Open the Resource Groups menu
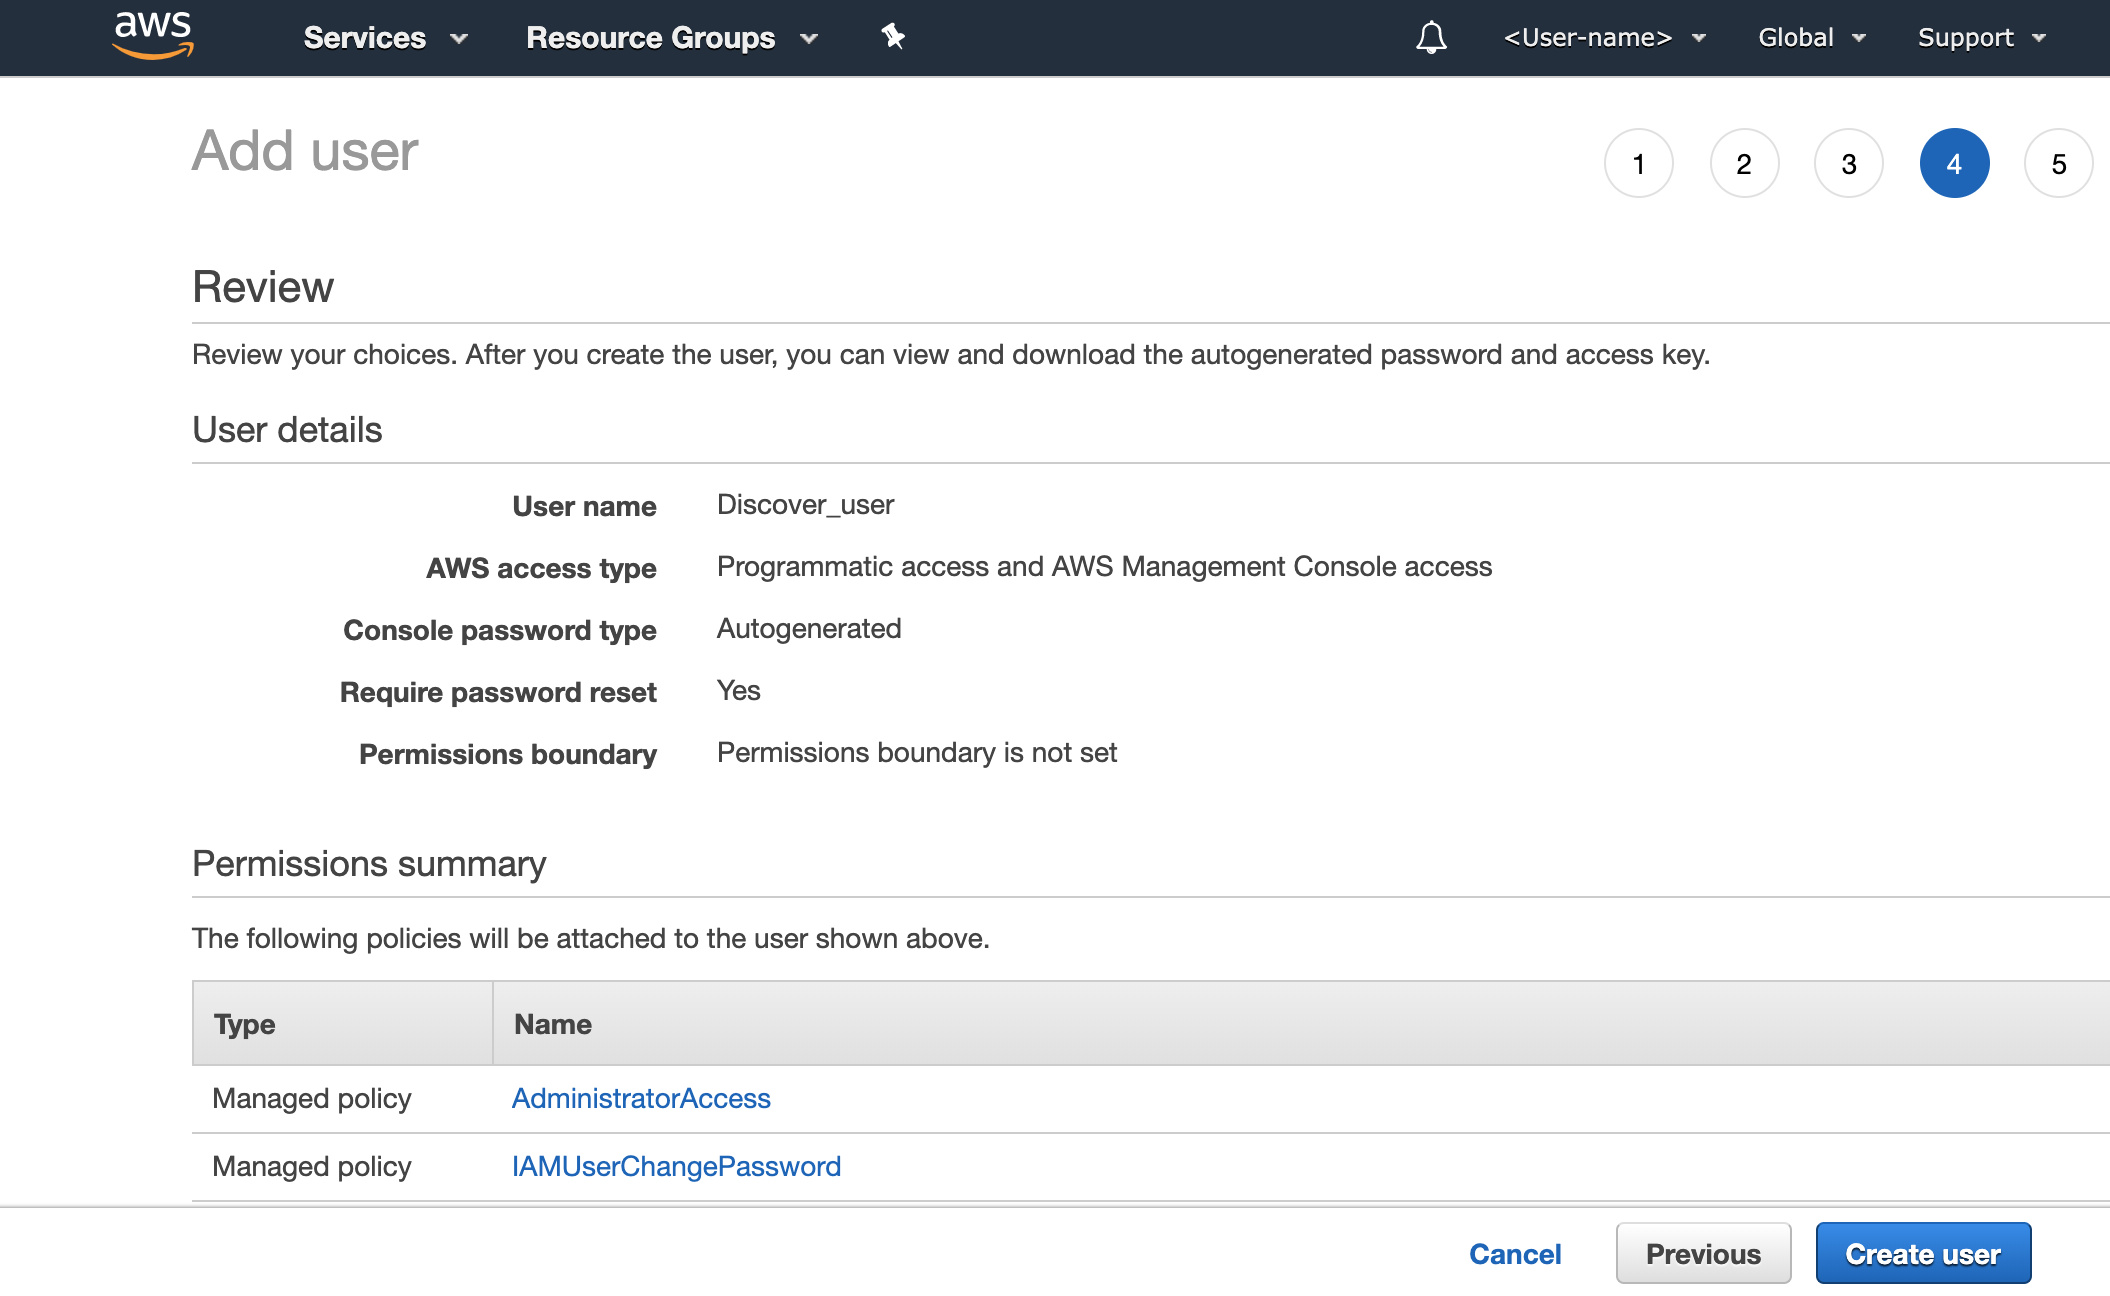This screenshot has height=1296, width=2110. (672, 38)
